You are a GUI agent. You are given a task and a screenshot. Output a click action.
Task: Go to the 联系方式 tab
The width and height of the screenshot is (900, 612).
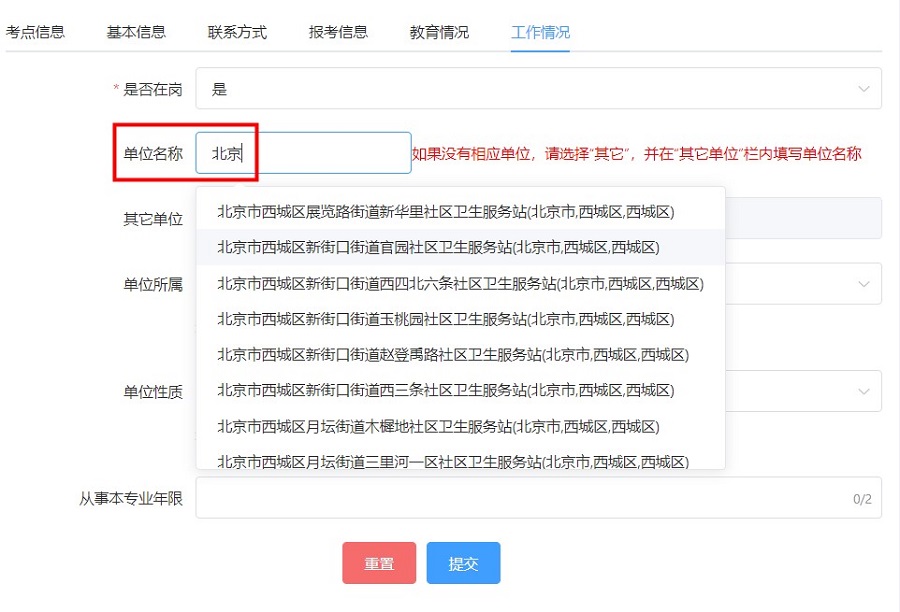(237, 32)
